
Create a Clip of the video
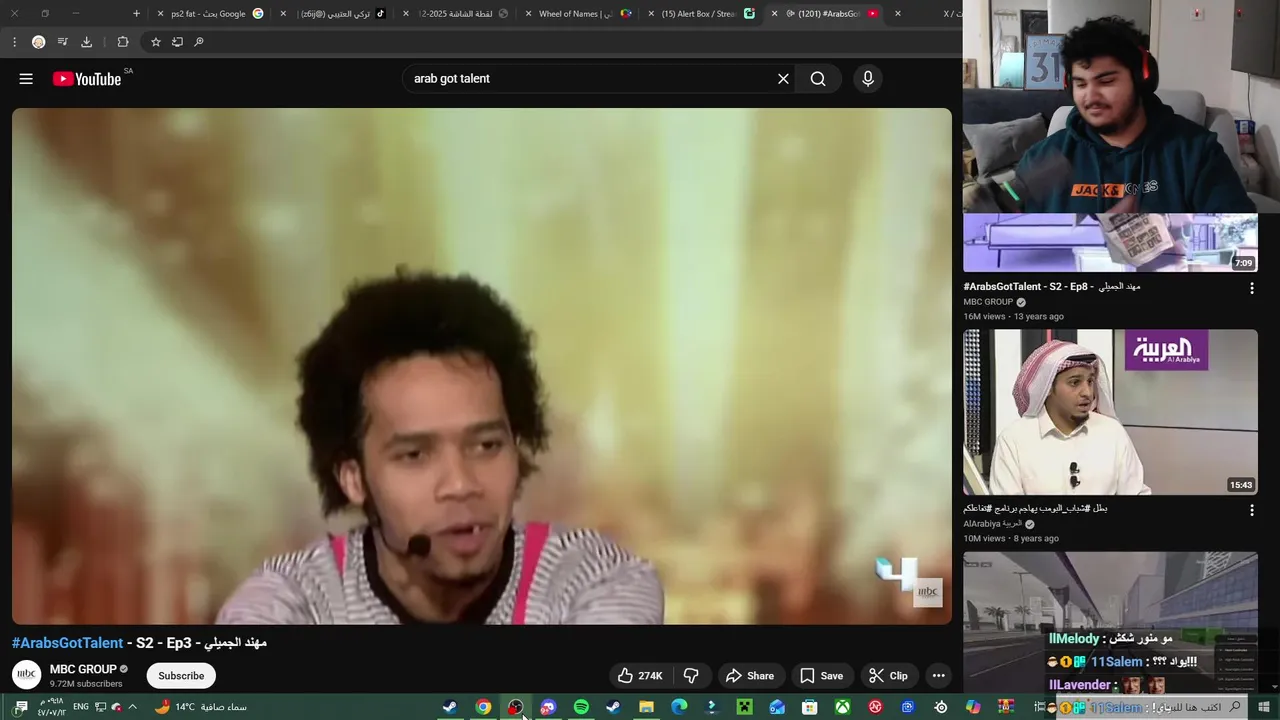(x=888, y=676)
